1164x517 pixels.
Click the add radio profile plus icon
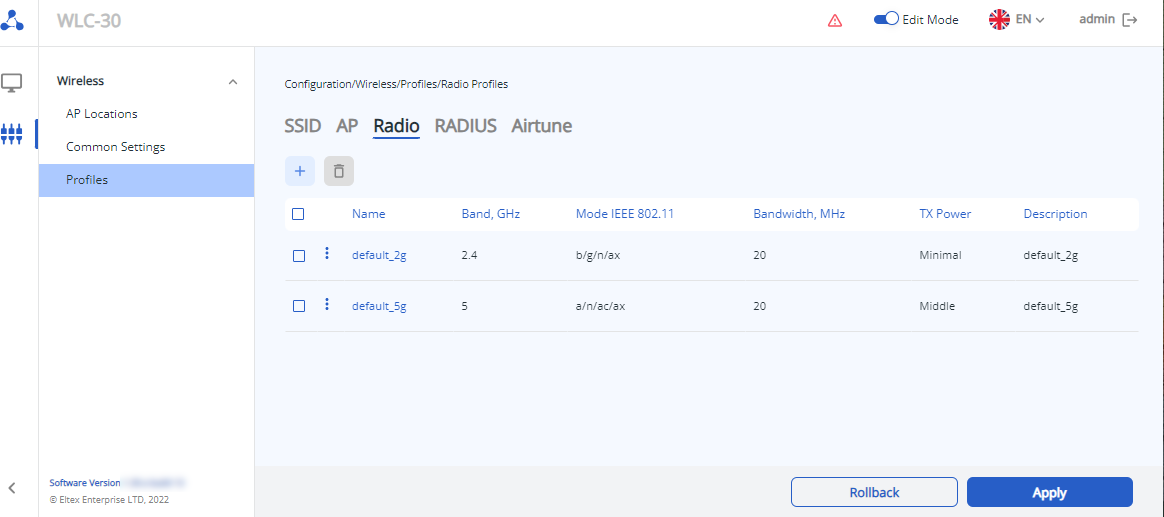(x=300, y=171)
